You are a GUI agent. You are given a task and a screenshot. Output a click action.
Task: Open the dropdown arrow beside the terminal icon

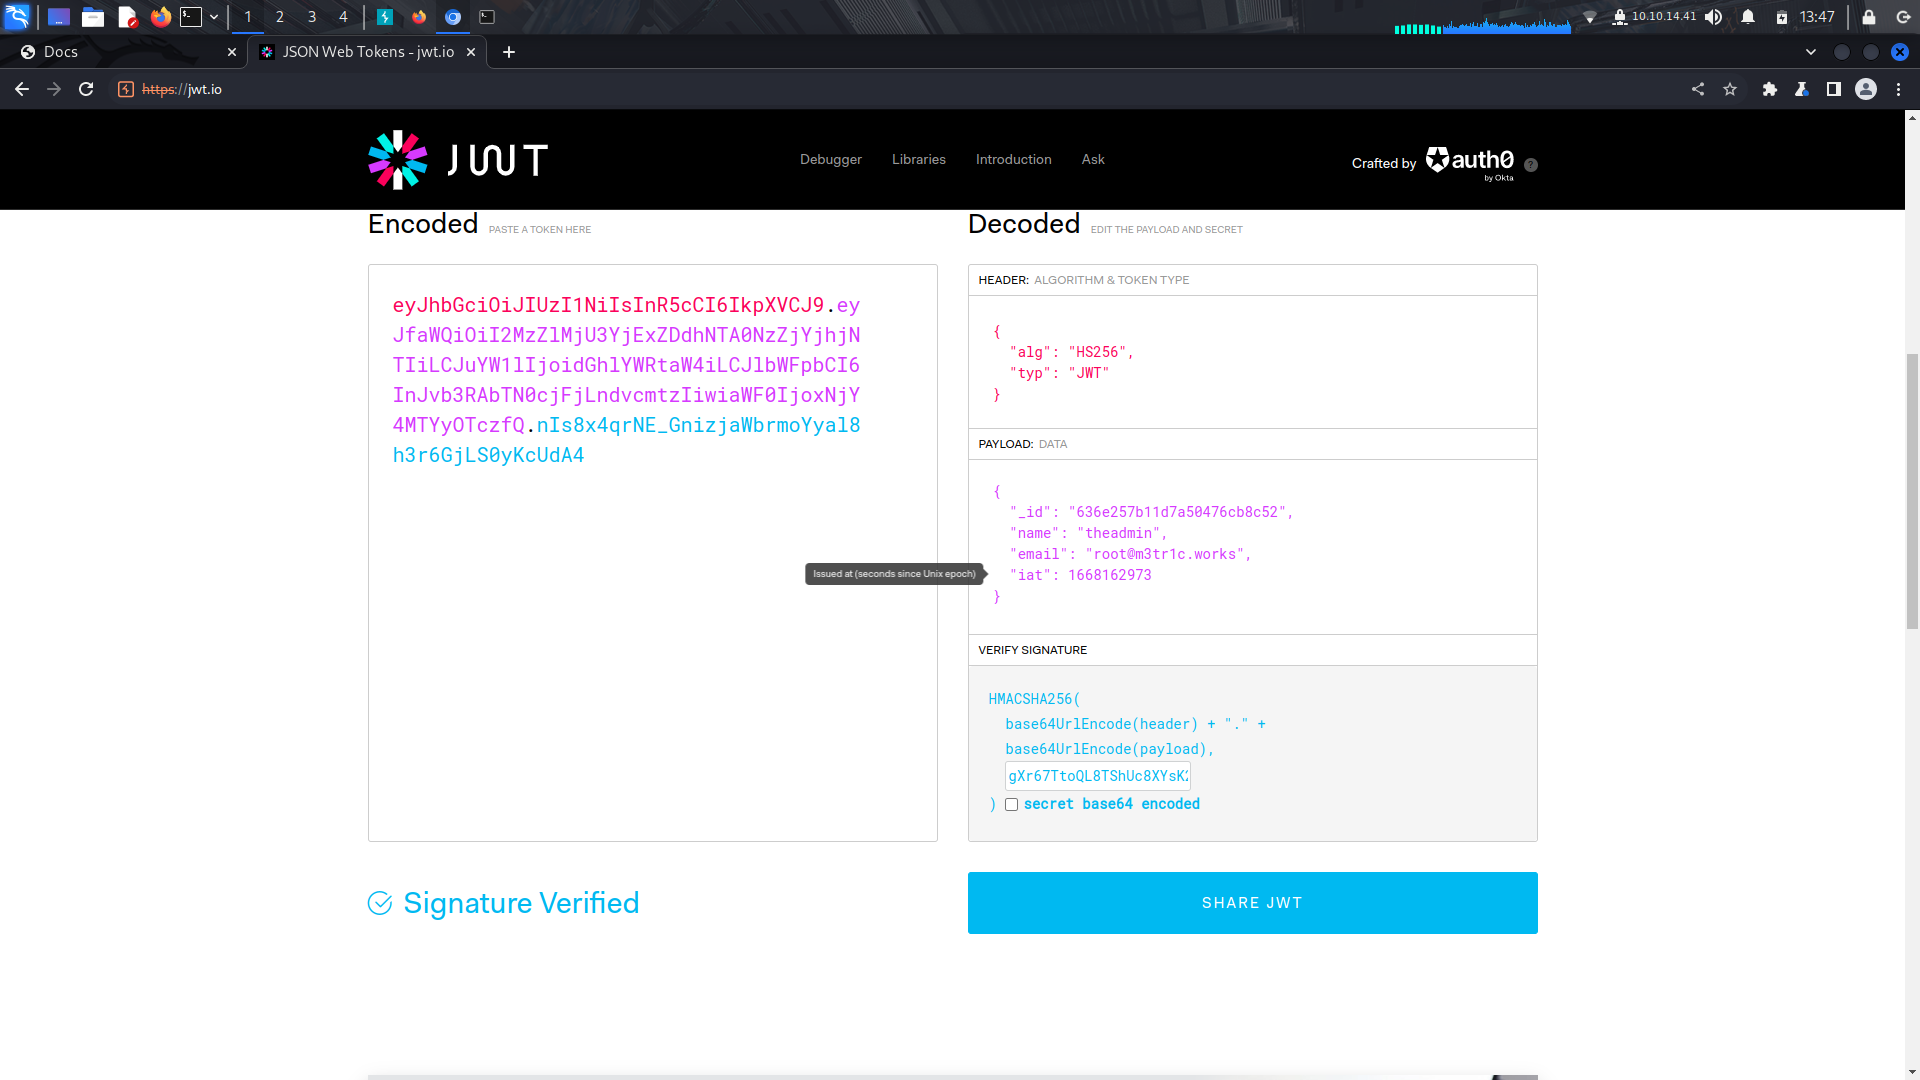point(213,16)
